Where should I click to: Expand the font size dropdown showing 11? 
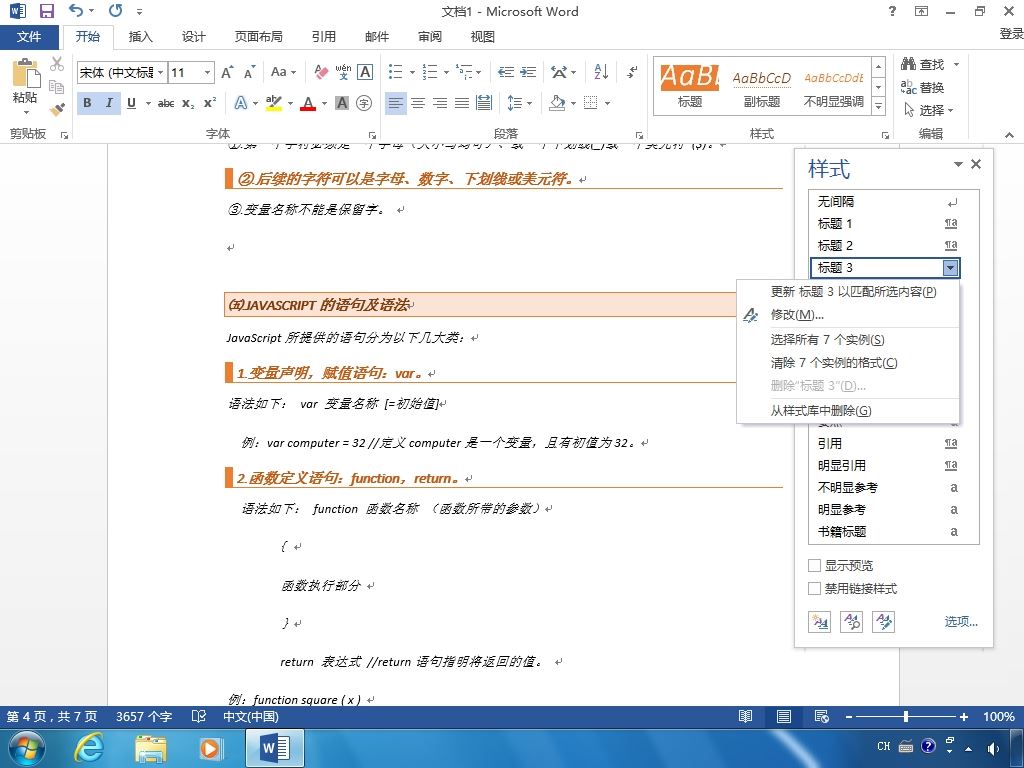click(207, 72)
